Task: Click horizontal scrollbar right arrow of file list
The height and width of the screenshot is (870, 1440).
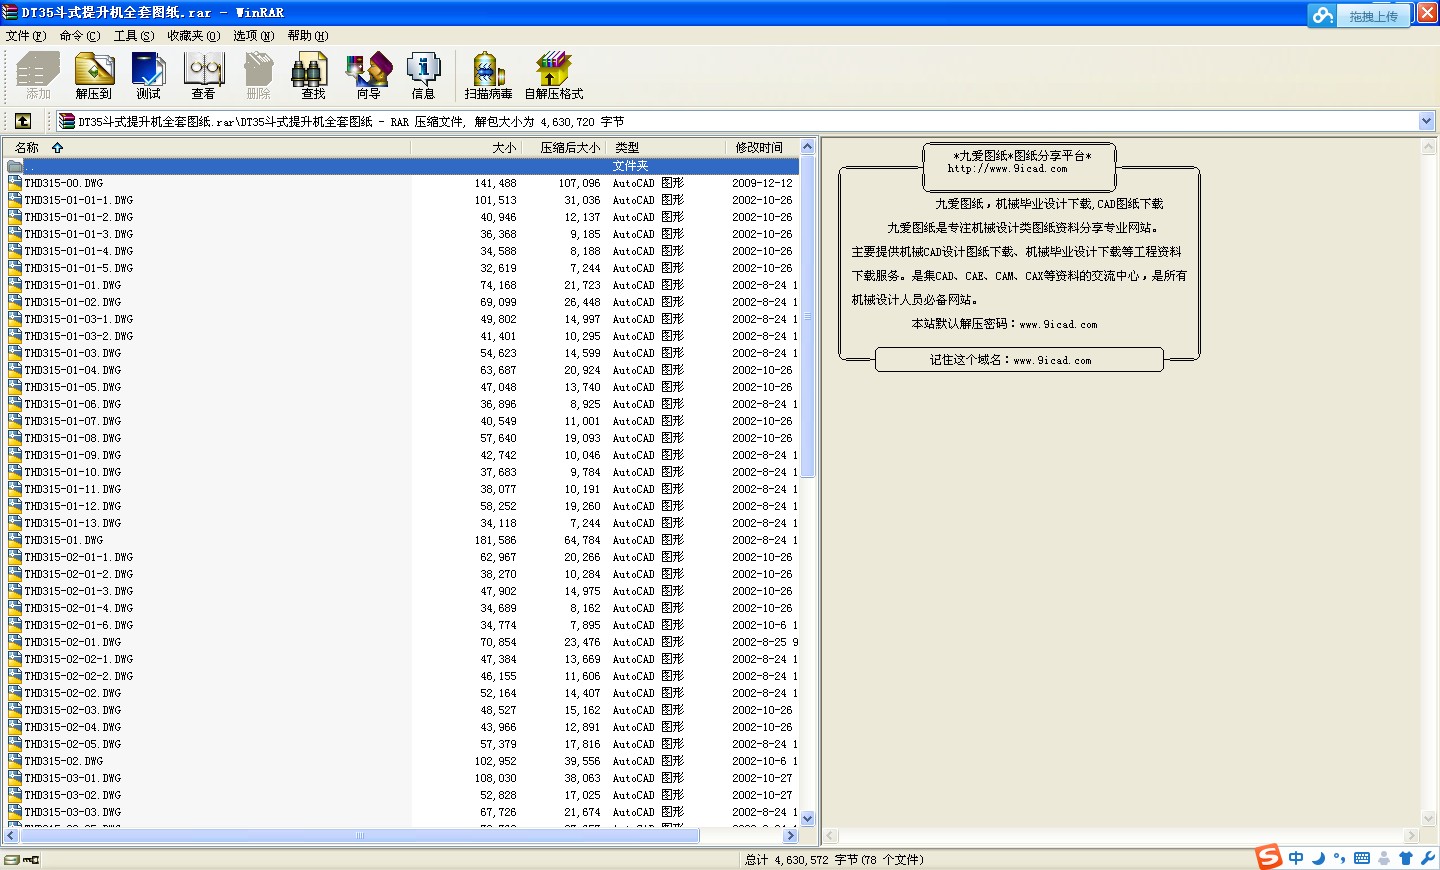Action: pyautogui.click(x=790, y=835)
